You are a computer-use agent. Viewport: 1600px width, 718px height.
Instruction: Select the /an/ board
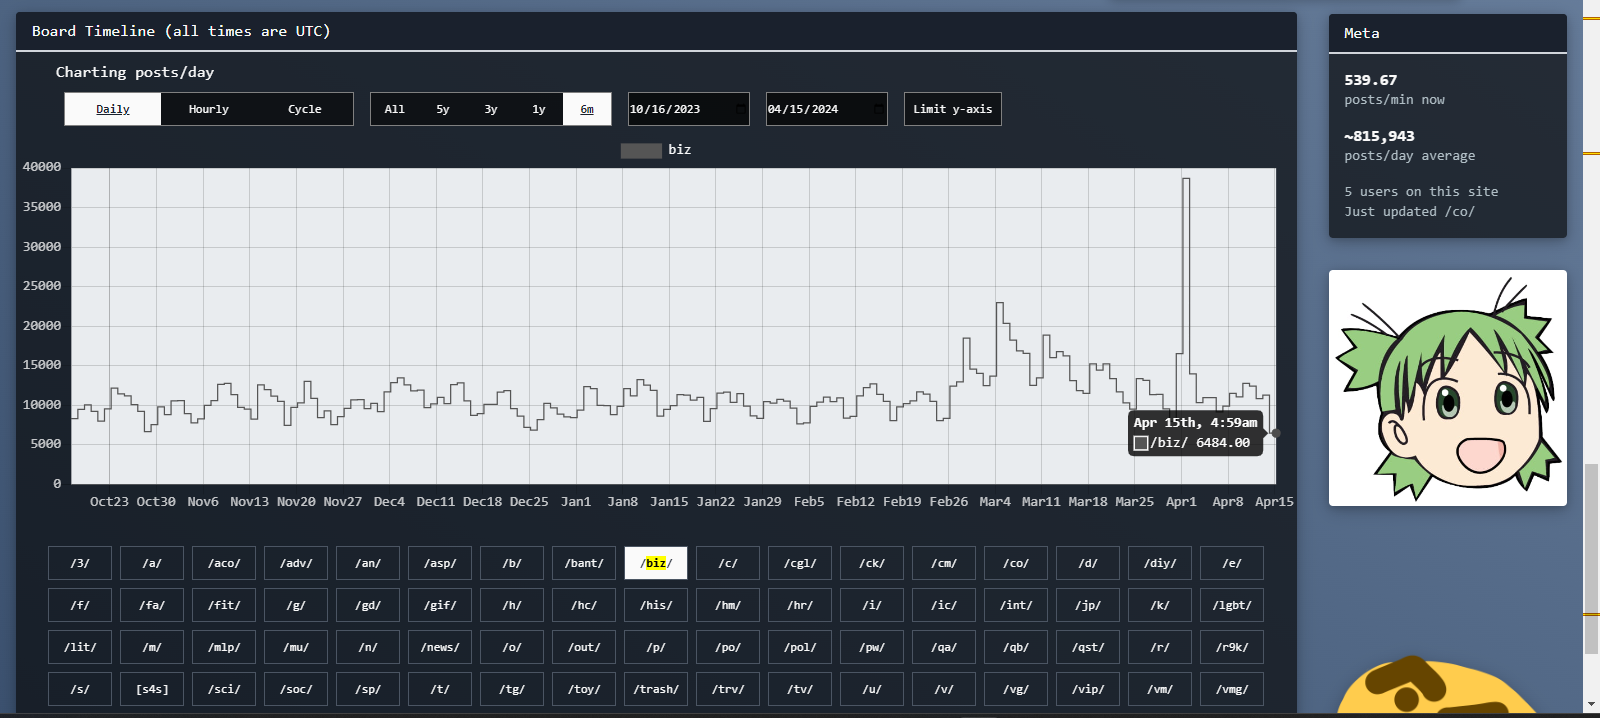click(368, 563)
